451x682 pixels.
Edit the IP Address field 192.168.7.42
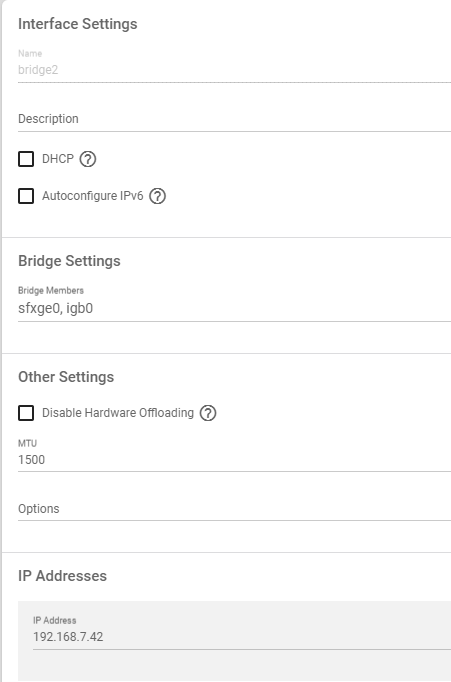[x=242, y=637]
